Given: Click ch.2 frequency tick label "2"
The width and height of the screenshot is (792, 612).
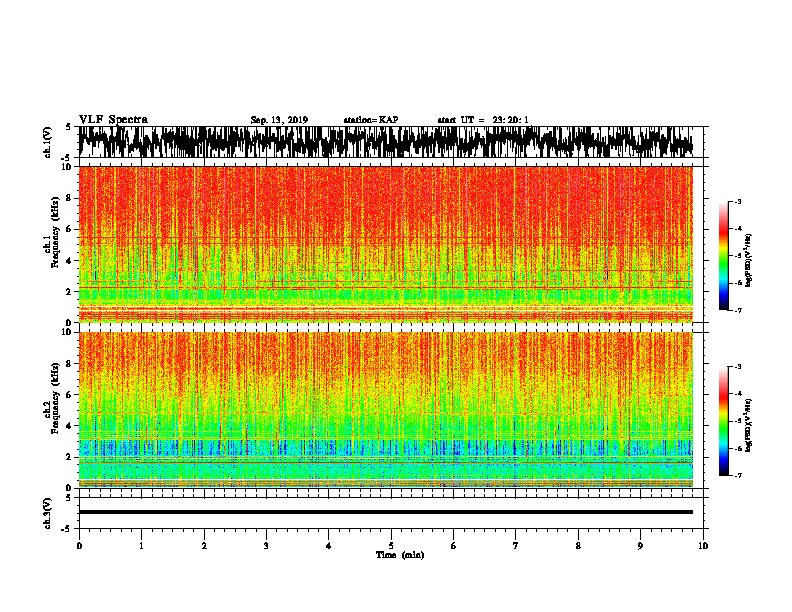Looking at the screenshot, I should click(69, 457).
